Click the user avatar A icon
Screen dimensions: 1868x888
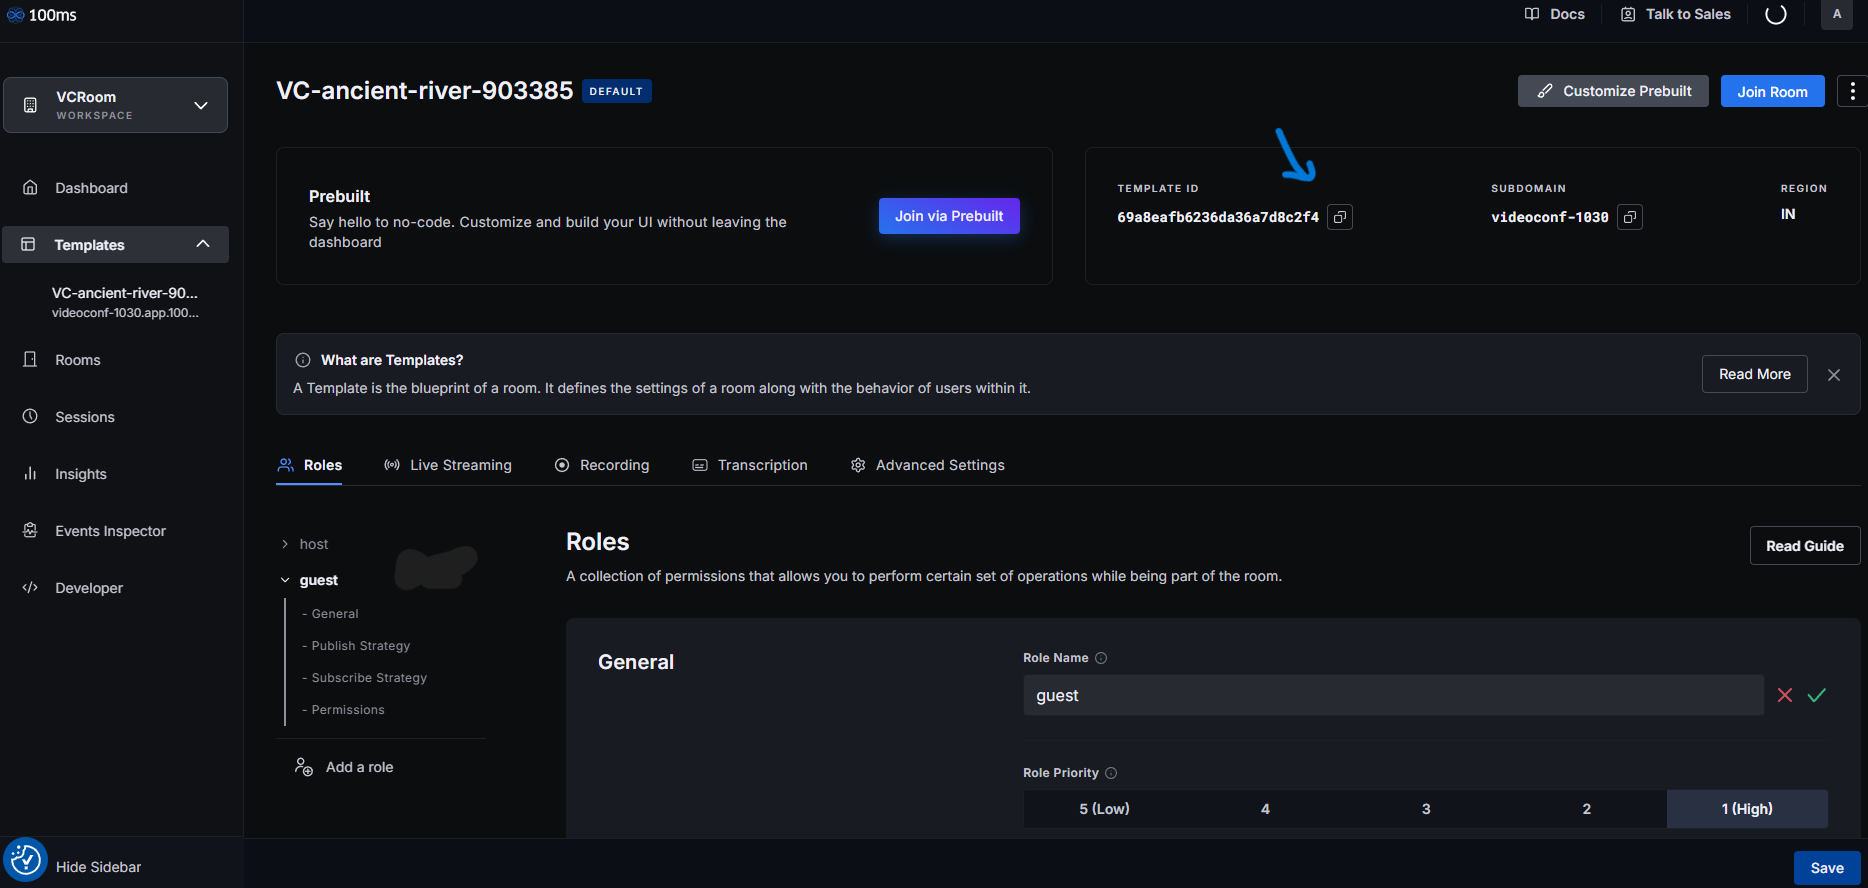[x=1836, y=15]
